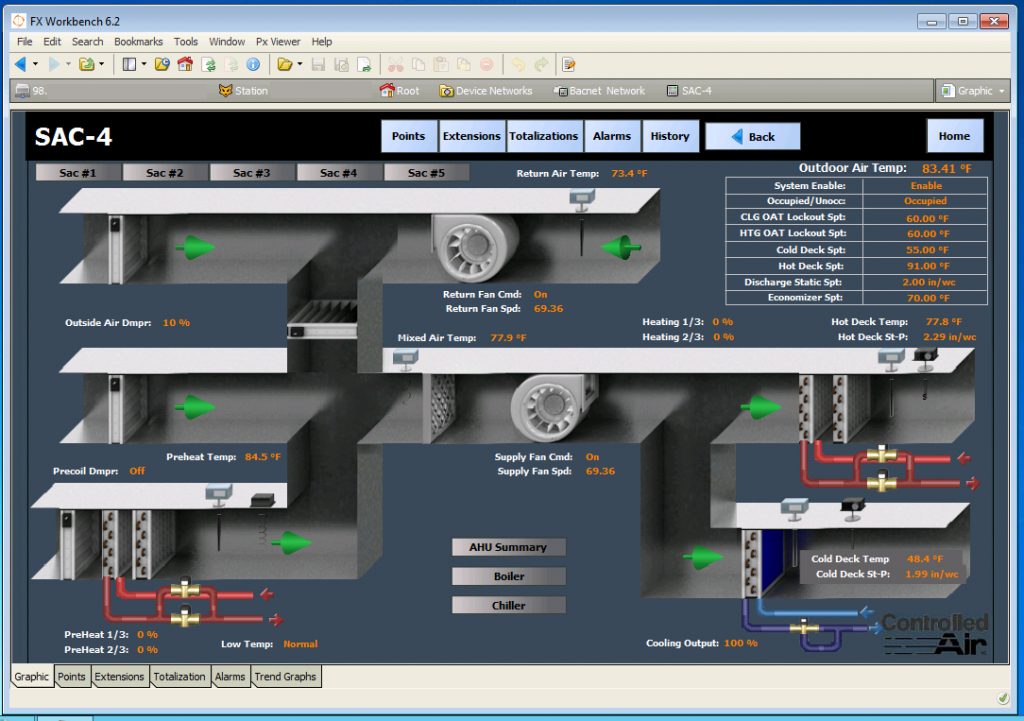
Task: Click the blue Back arrow toolbar icon
Action: (x=20, y=64)
